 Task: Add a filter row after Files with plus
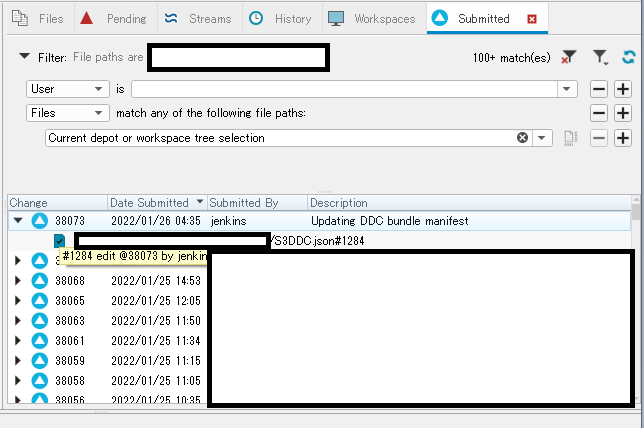tap(623, 113)
